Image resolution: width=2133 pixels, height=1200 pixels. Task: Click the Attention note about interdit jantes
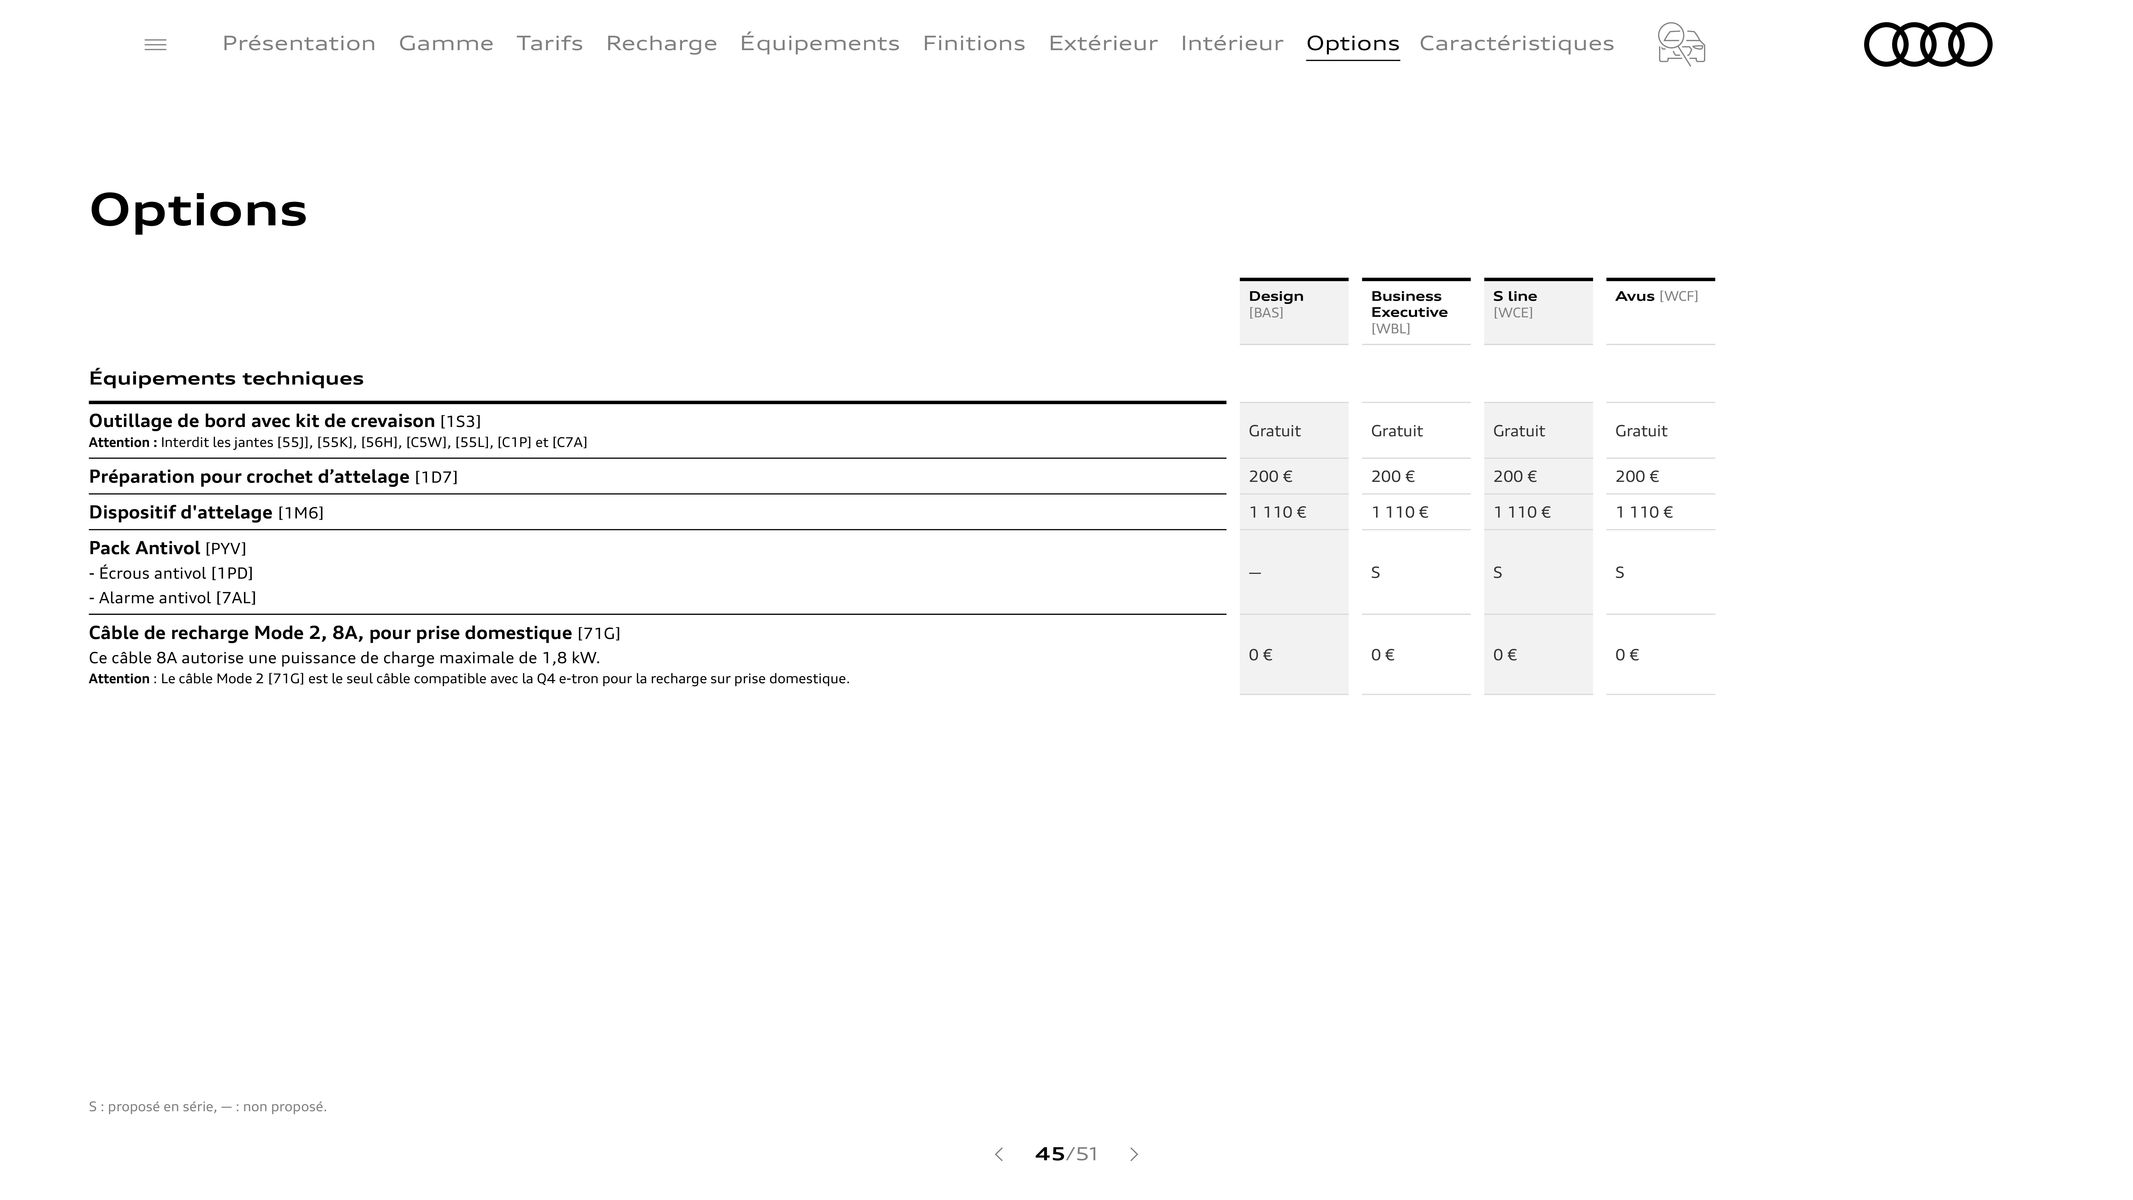338,443
